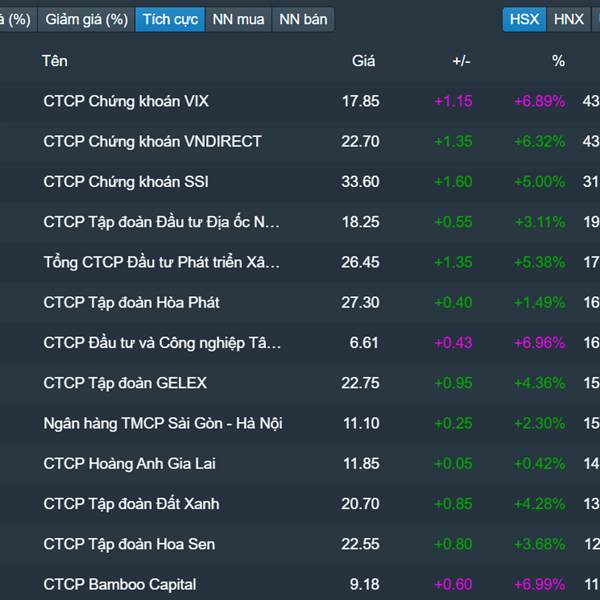Sort by the % column header
The height and width of the screenshot is (600, 600).
pos(558,61)
